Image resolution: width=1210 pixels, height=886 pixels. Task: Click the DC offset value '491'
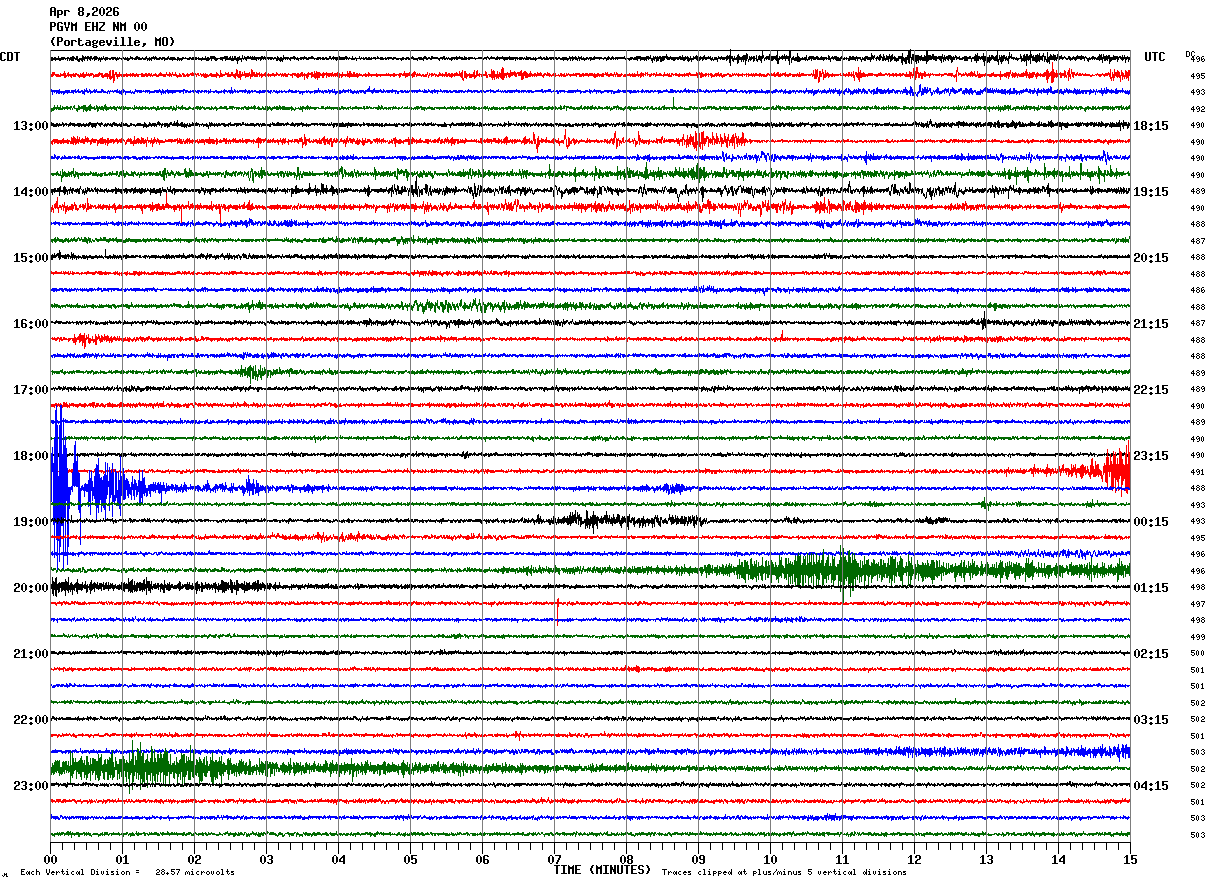[1197, 472]
